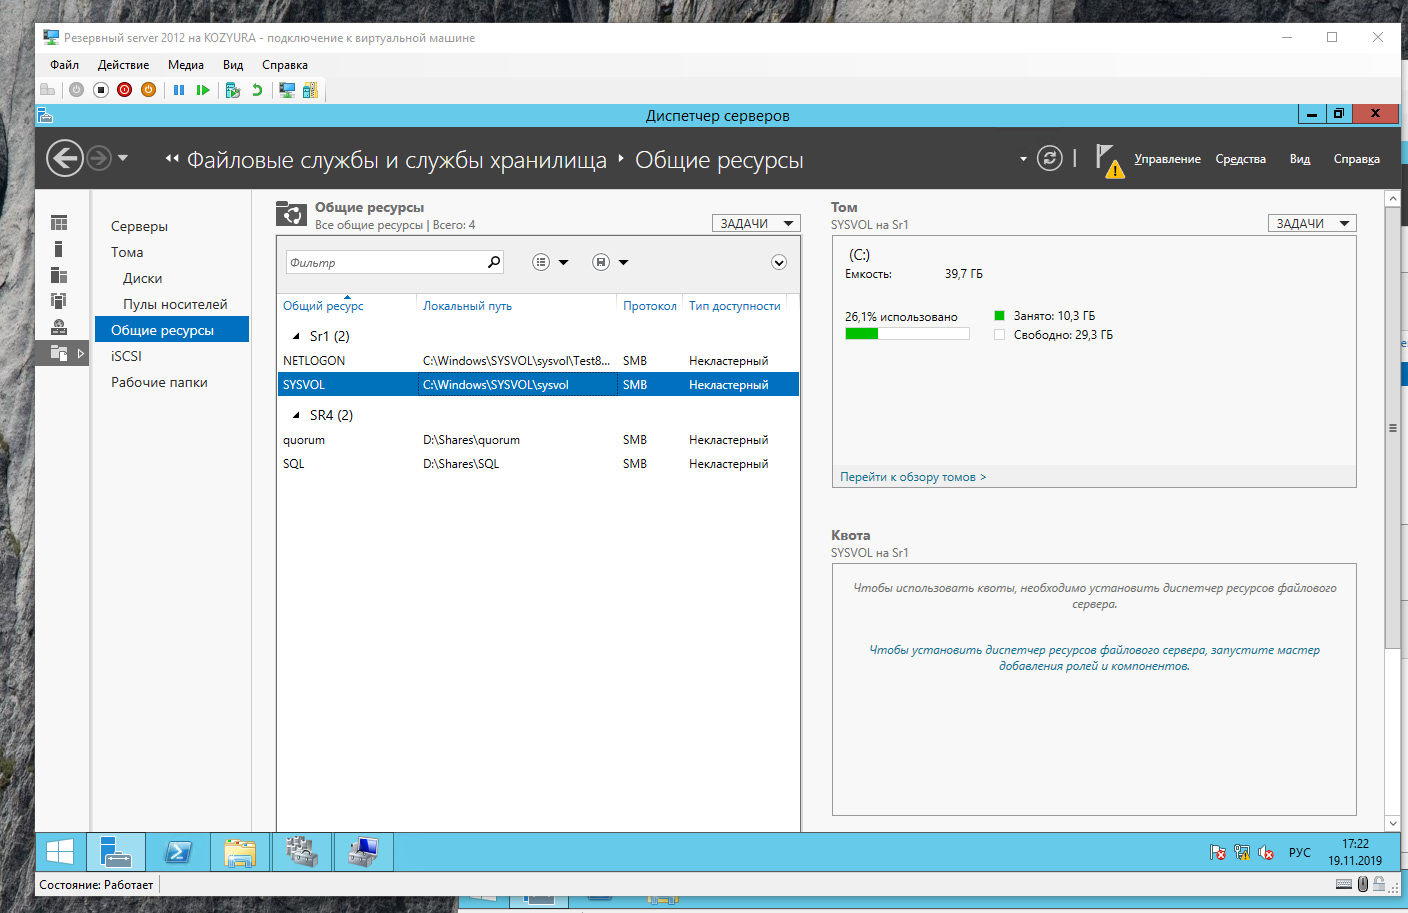1408x913 pixels.
Task: Click the server tools taskbar icon
Action: pyautogui.click(x=302, y=852)
